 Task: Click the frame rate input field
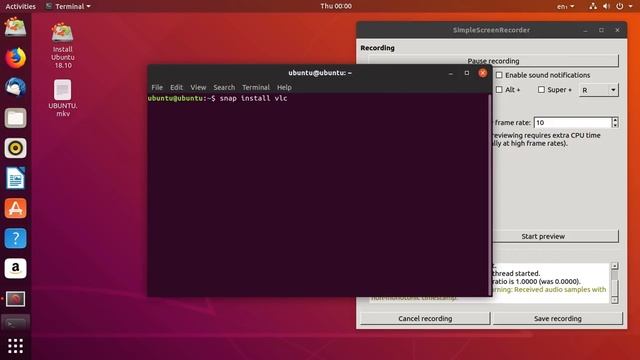point(573,122)
